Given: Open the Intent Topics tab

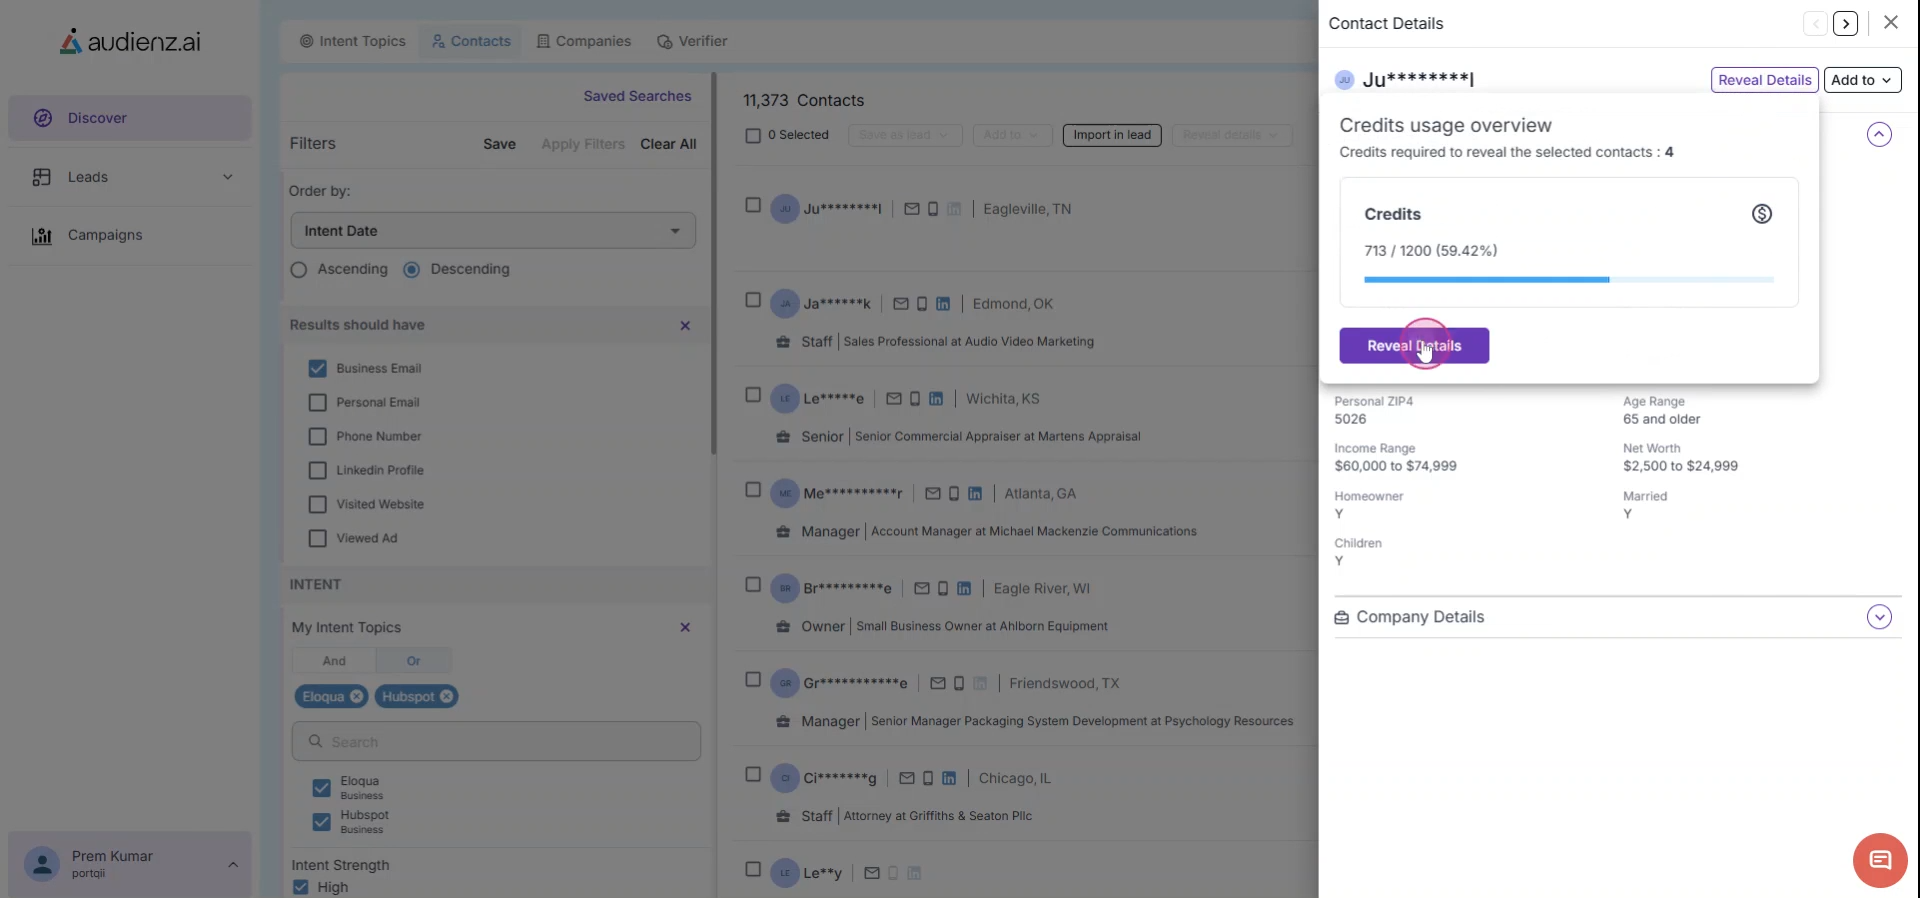Looking at the screenshot, I should coord(353,41).
